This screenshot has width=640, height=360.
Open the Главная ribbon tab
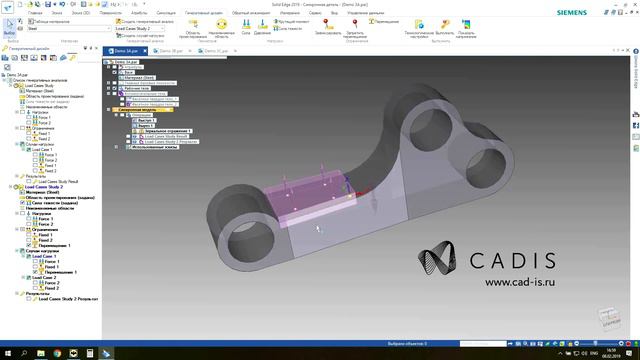point(35,13)
